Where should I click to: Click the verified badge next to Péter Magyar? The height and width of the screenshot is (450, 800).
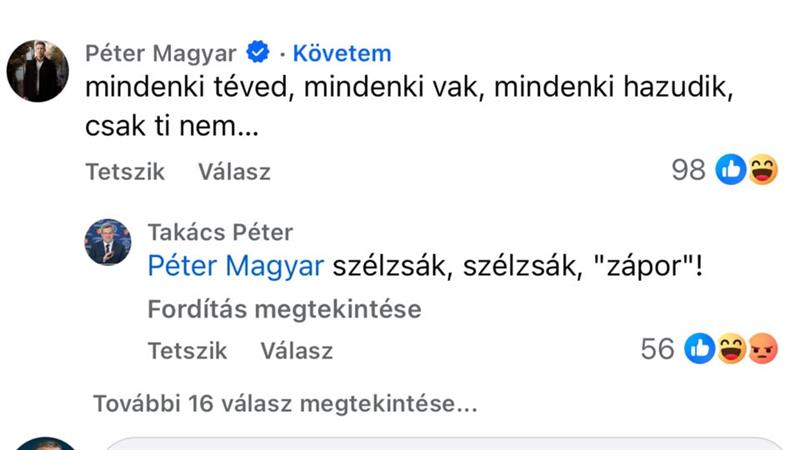tap(259, 53)
